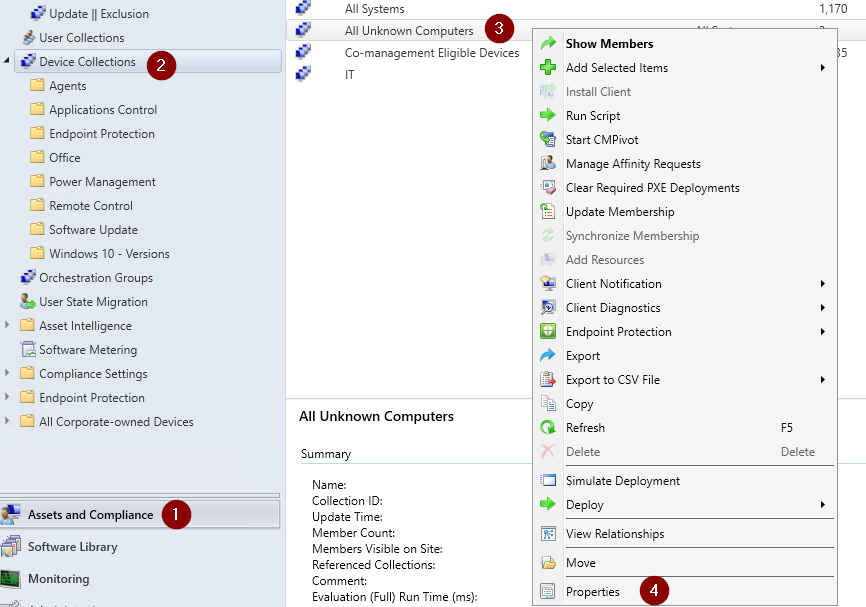This screenshot has width=866, height=607.
Task: Click the blue Export arrow icon
Action: pyautogui.click(x=547, y=355)
